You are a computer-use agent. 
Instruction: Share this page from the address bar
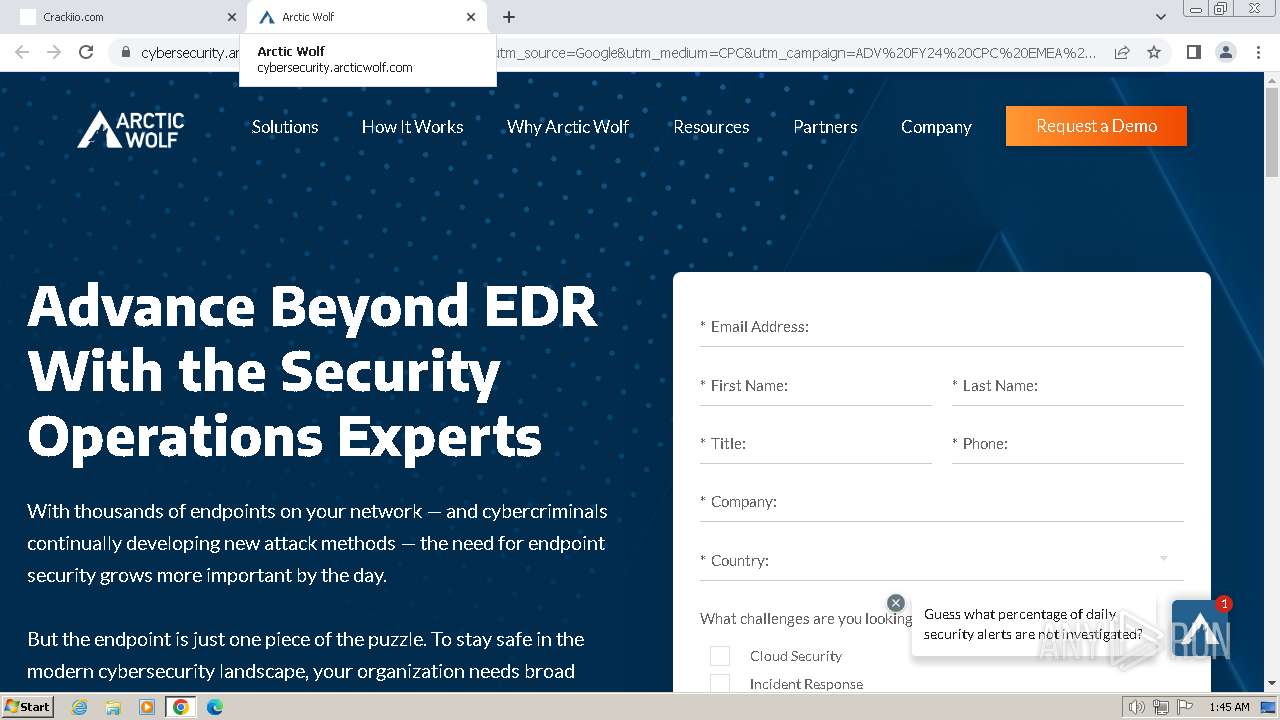tap(1122, 52)
